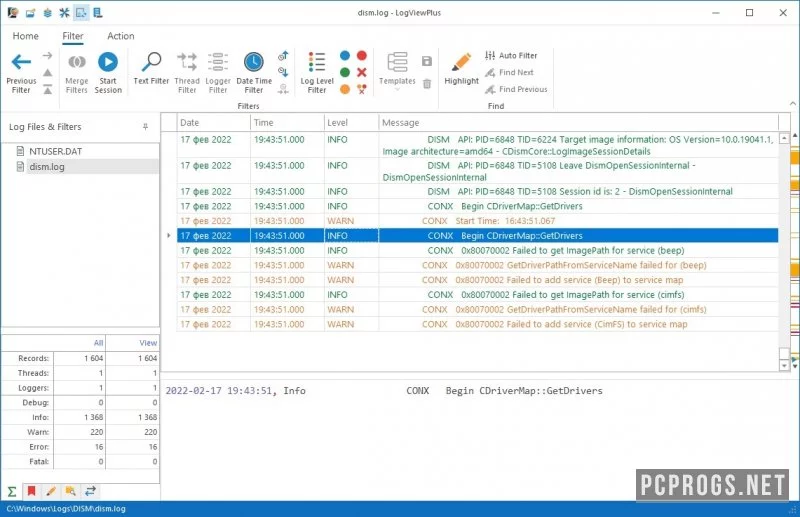Click the rightmost server icon in title bar
Image resolution: width=800 pixels, height=517 pixels.
(97, 13)
